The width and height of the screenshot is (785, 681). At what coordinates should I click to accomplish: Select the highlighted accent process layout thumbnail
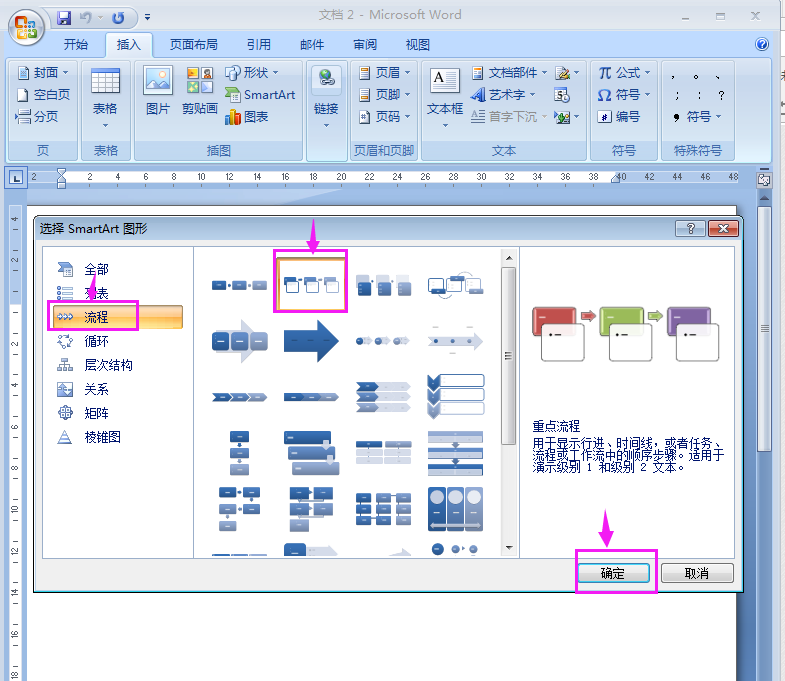coord(311,284)
